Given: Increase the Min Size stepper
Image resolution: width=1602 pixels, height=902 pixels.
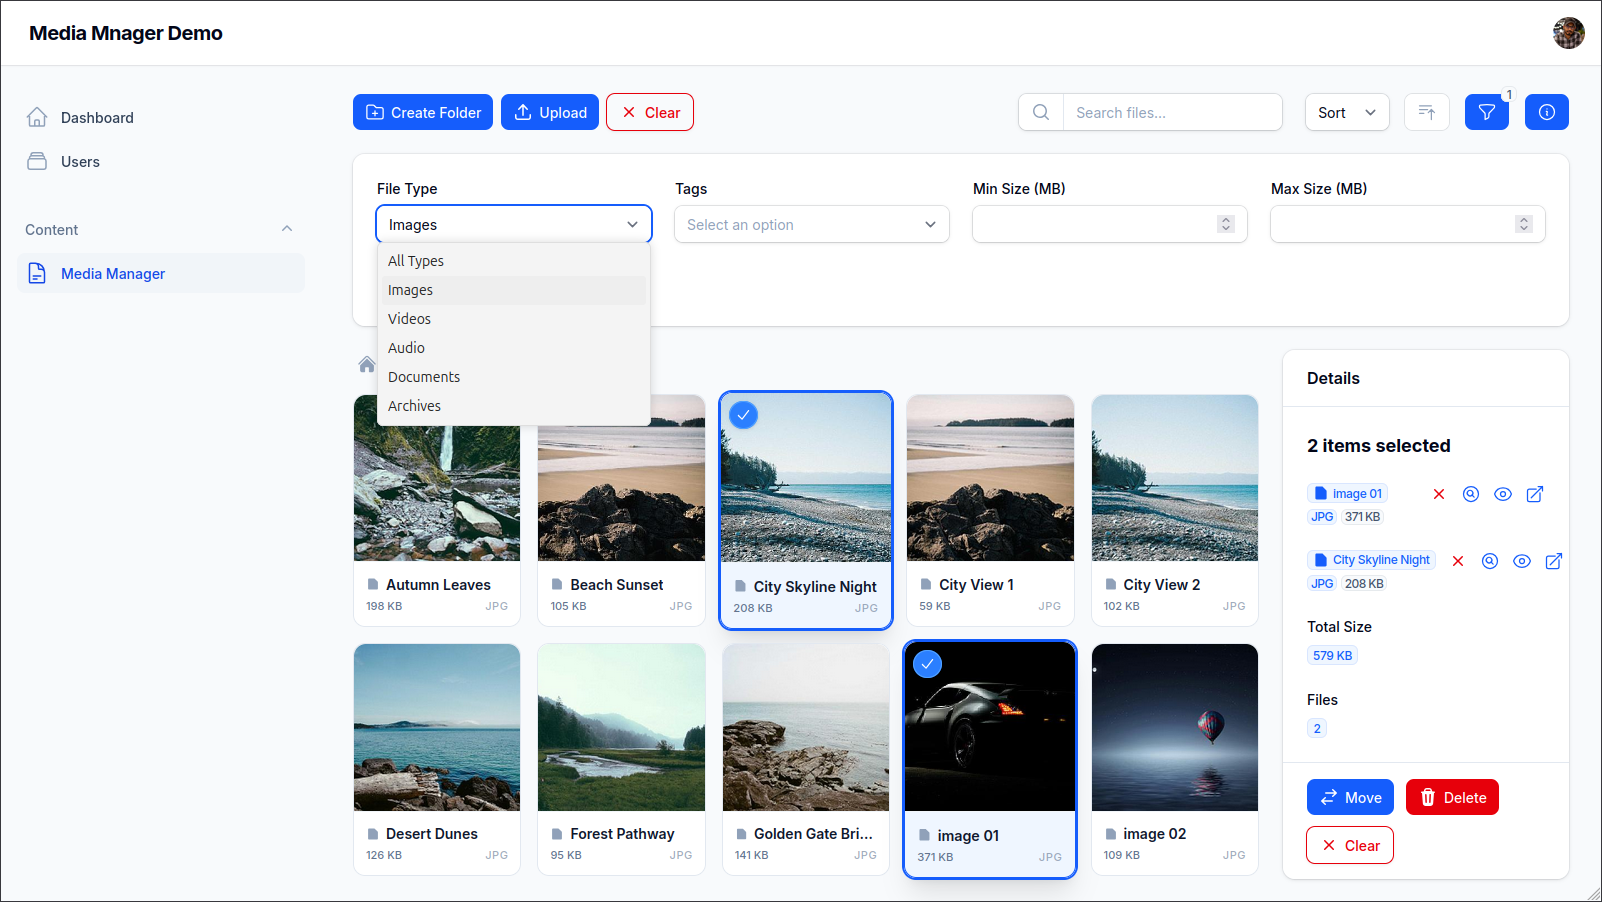Looking at the screenshot, I should (1225, 220).
